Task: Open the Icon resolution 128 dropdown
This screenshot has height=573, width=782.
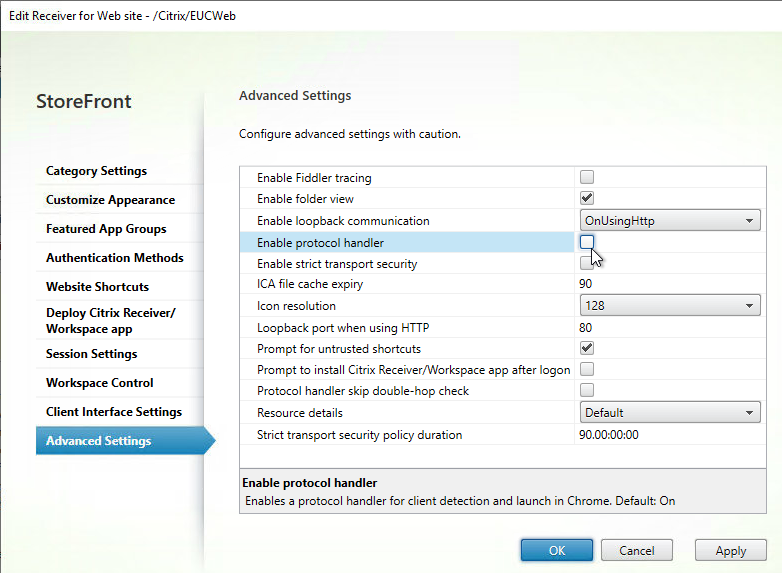Action: tap(670, 305)
